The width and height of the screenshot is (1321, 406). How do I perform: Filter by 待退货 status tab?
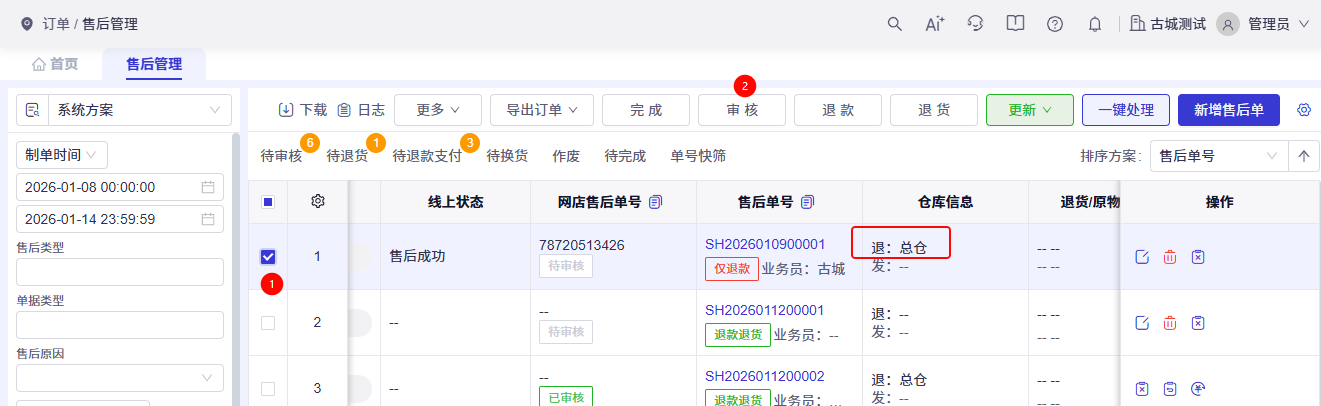click(347, 156)
